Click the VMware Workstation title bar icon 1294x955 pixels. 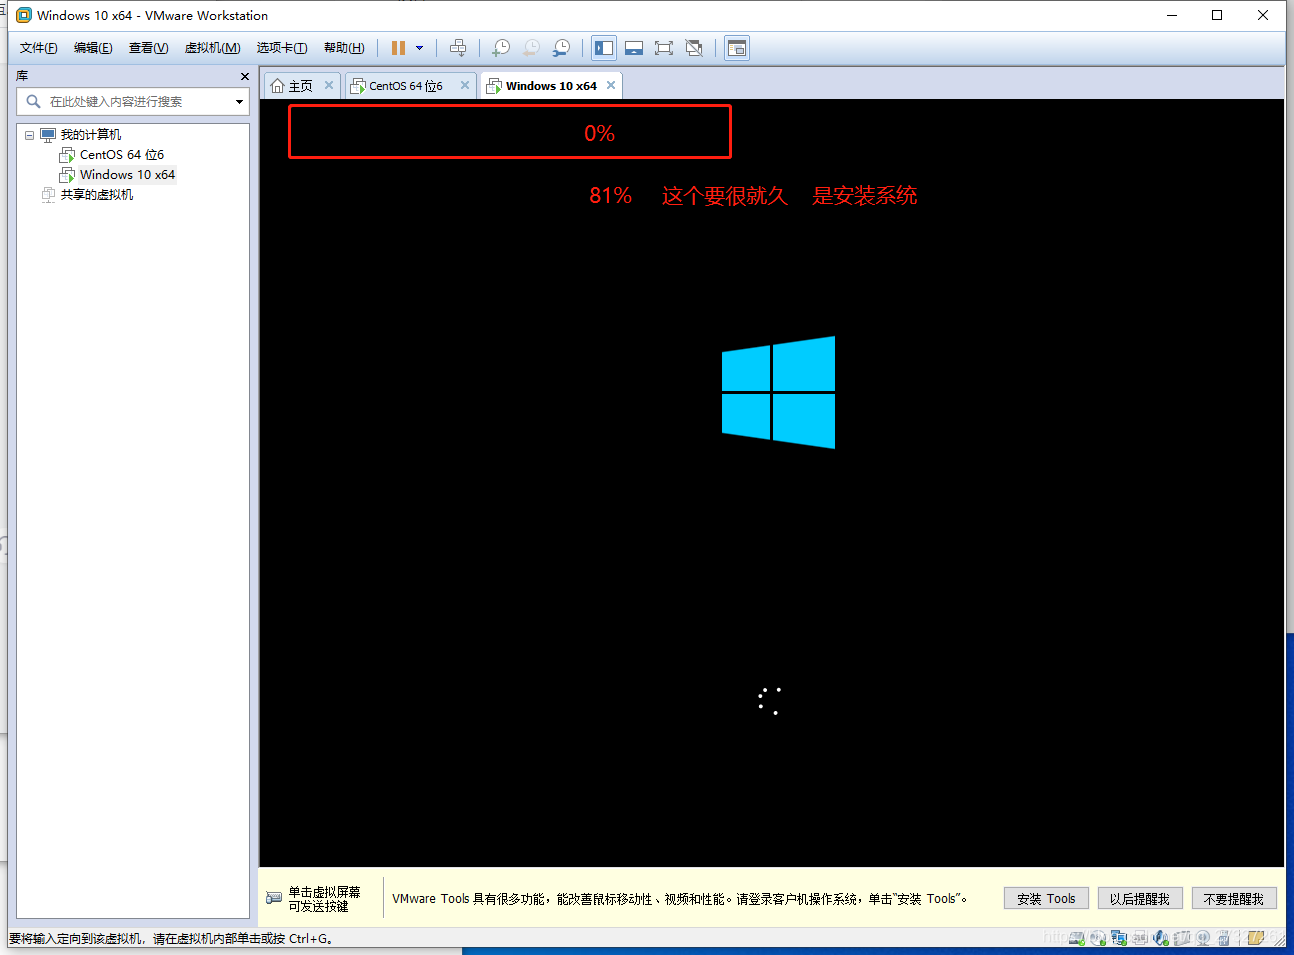pos(24,15)
